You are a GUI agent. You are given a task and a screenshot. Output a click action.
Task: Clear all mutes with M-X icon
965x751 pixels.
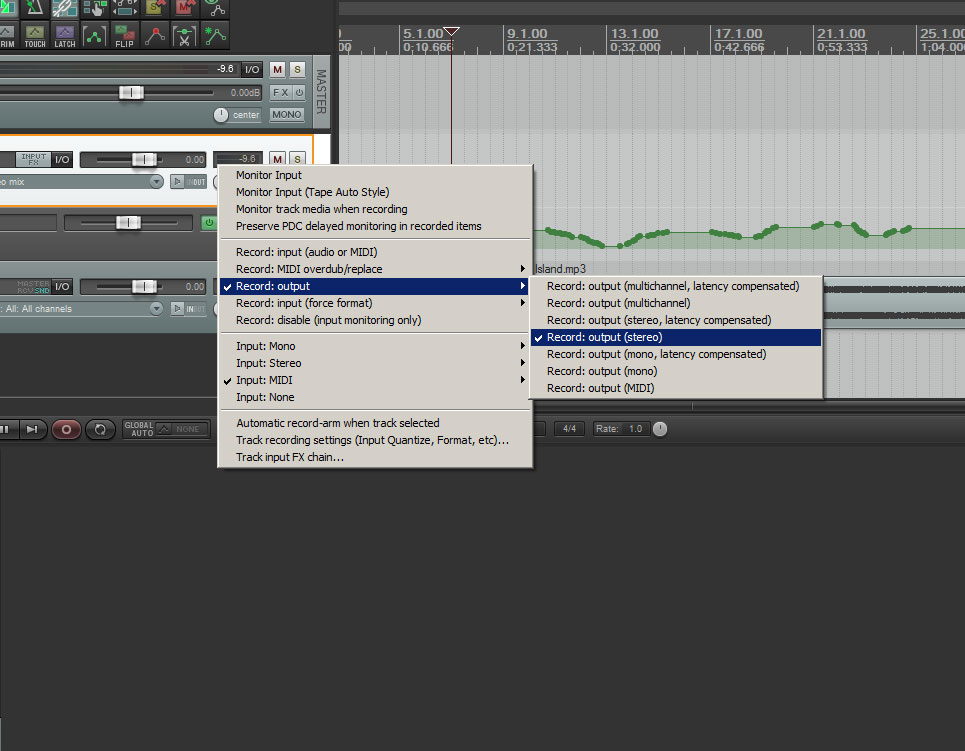click(x=185, y=7)
